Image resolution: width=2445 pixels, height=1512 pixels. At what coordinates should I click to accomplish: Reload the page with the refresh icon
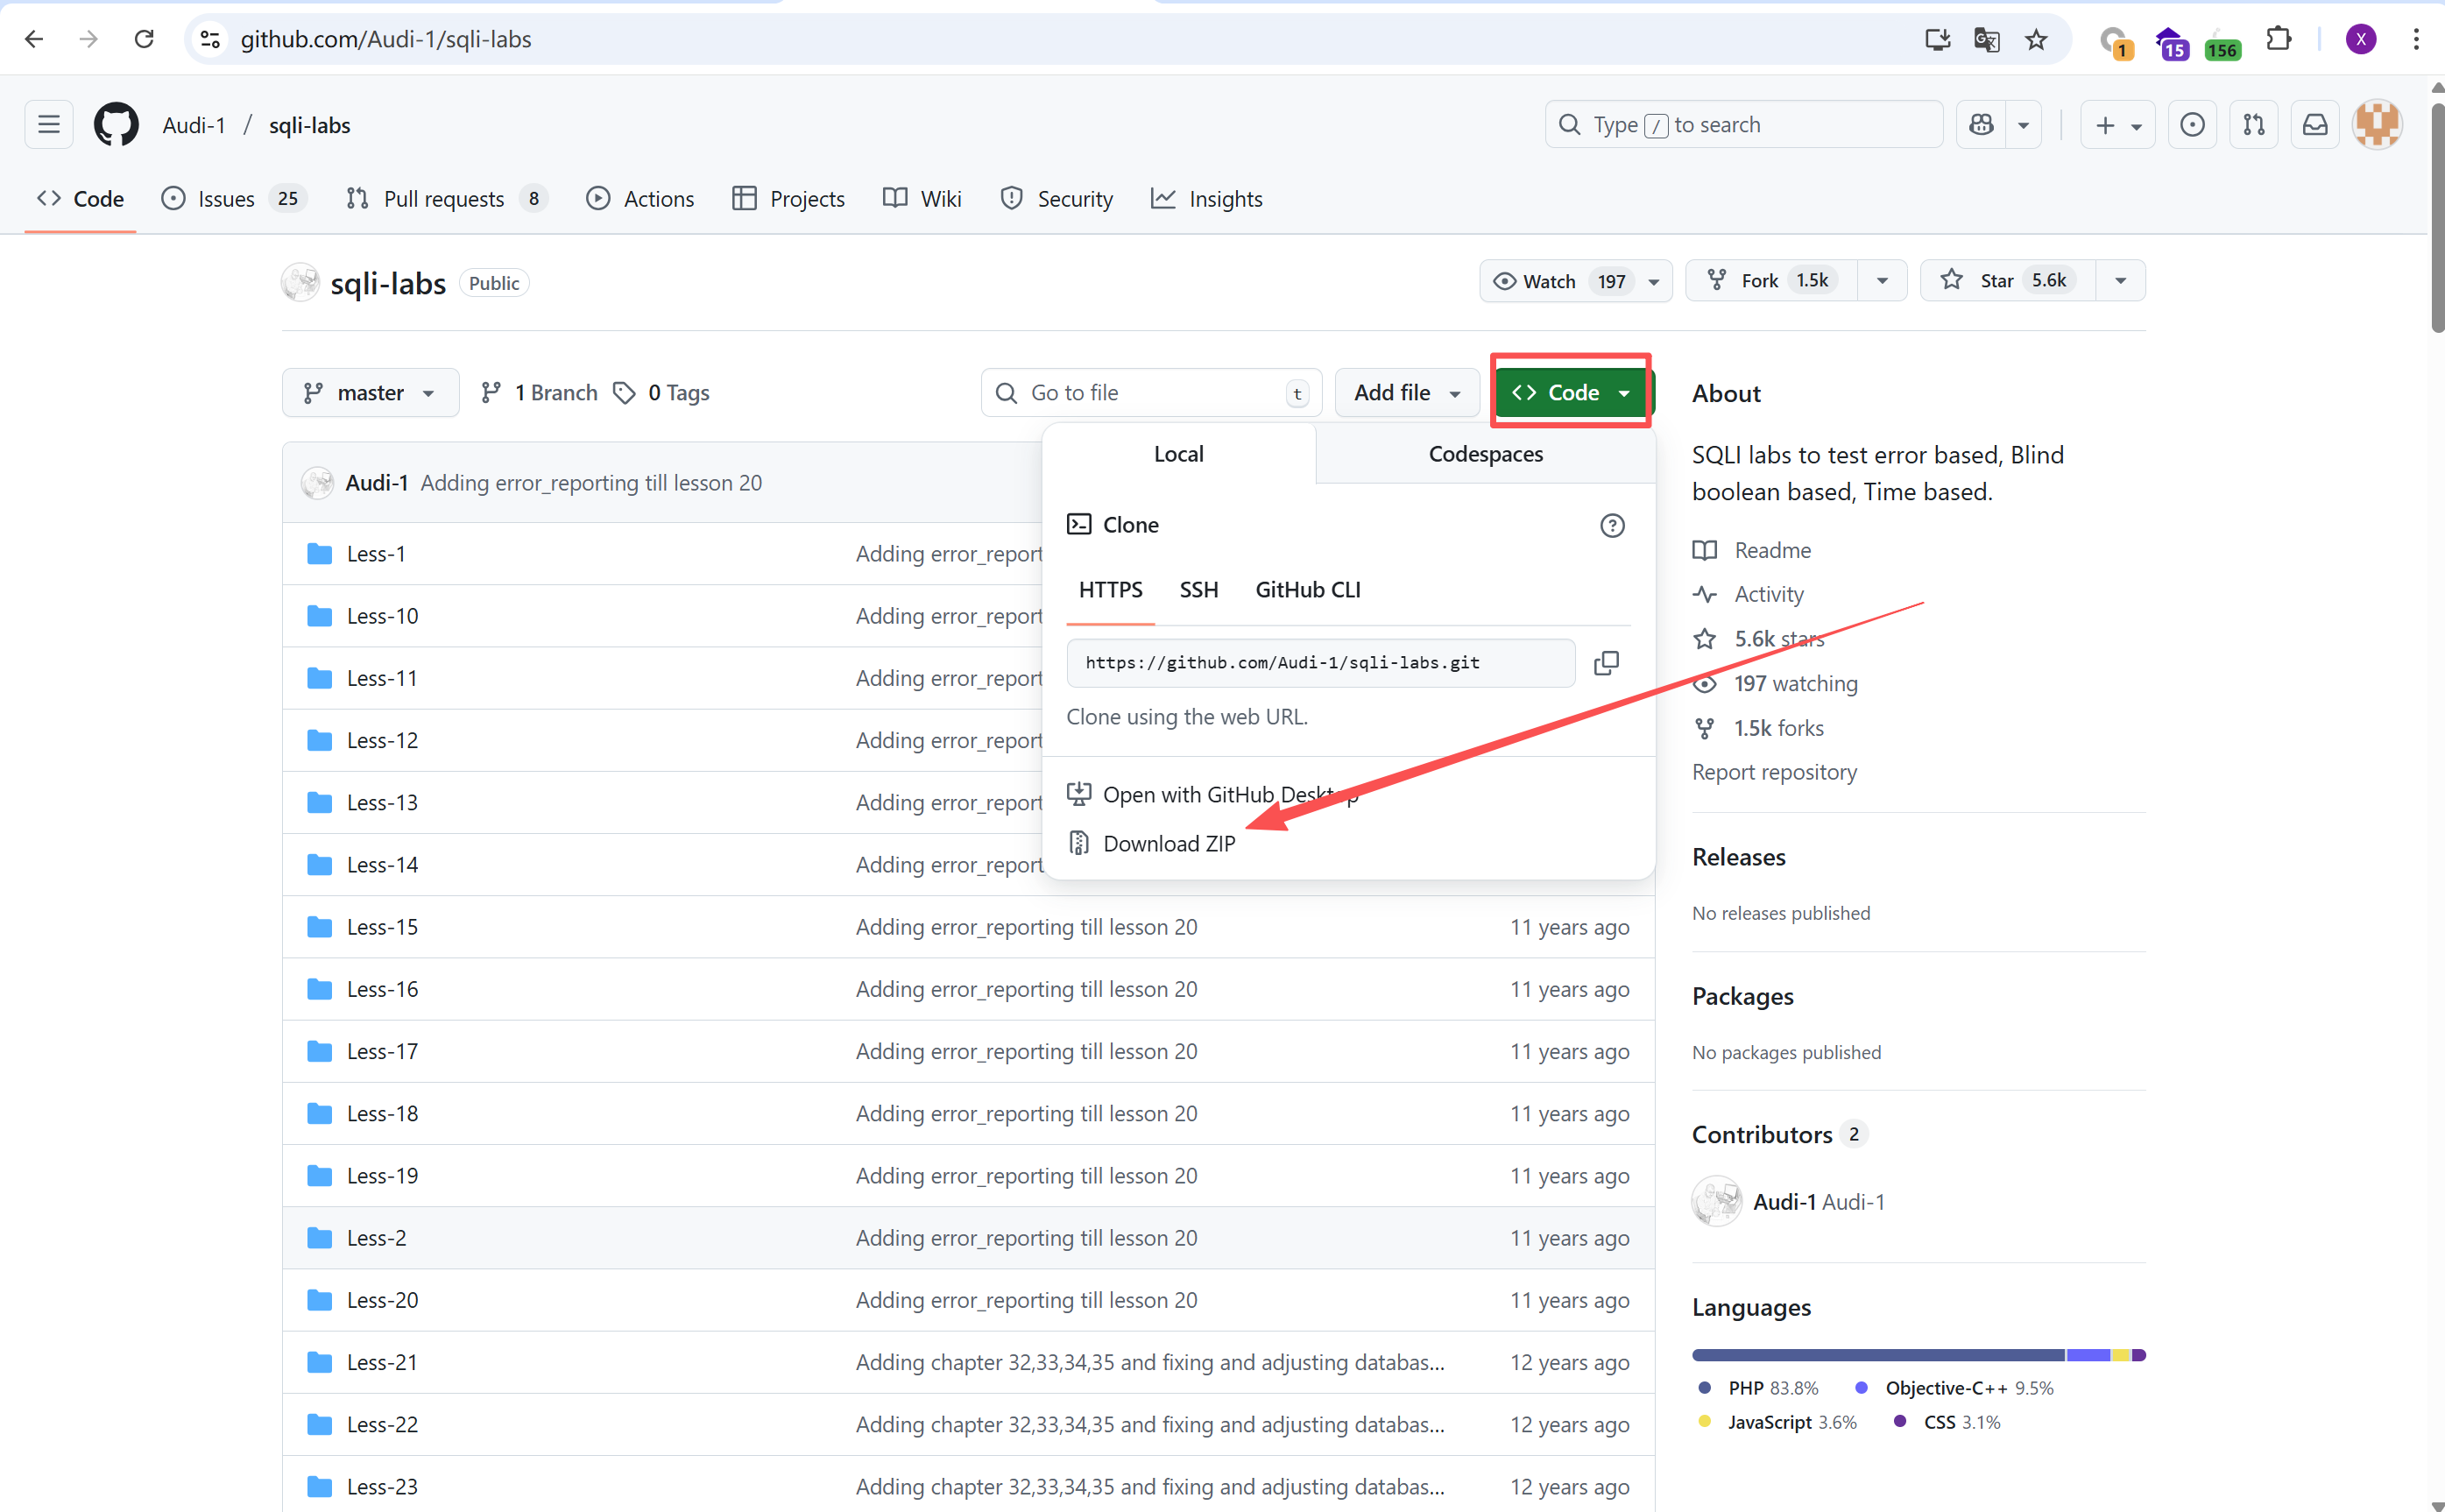coord(144,39)
